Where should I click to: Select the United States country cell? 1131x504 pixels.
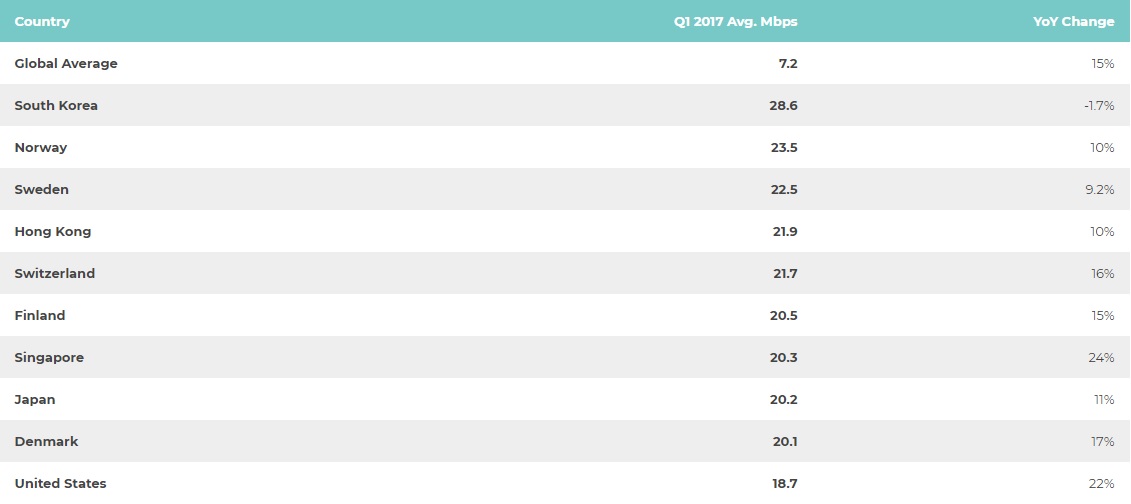pos(60,483)
